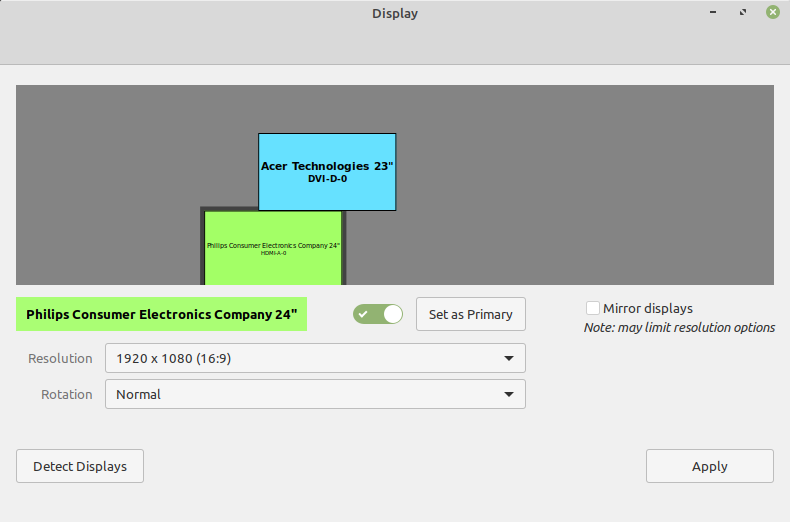Open the Resolution dropdown
This screenshot has width=790, height=522.
pos(314,358)
